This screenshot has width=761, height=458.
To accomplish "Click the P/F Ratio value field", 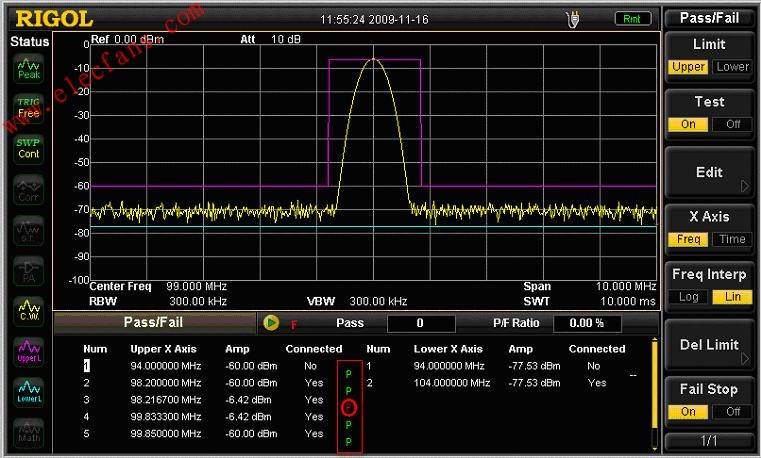I will [588, 323].
